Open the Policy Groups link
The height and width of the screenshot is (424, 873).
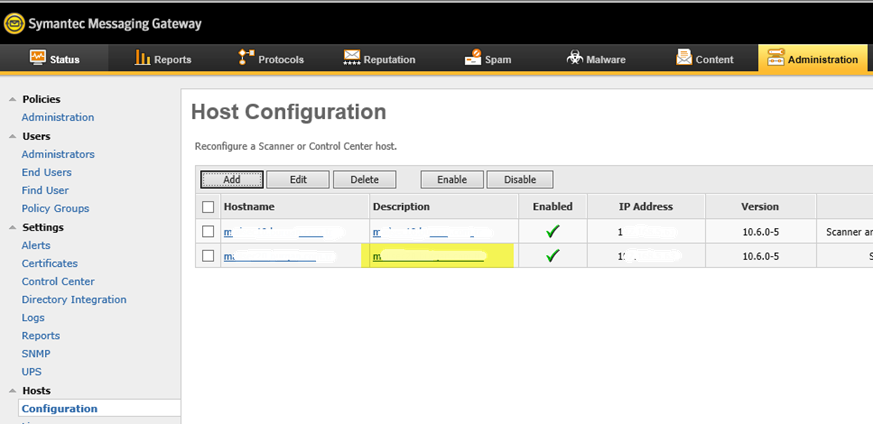coord(55,209)
